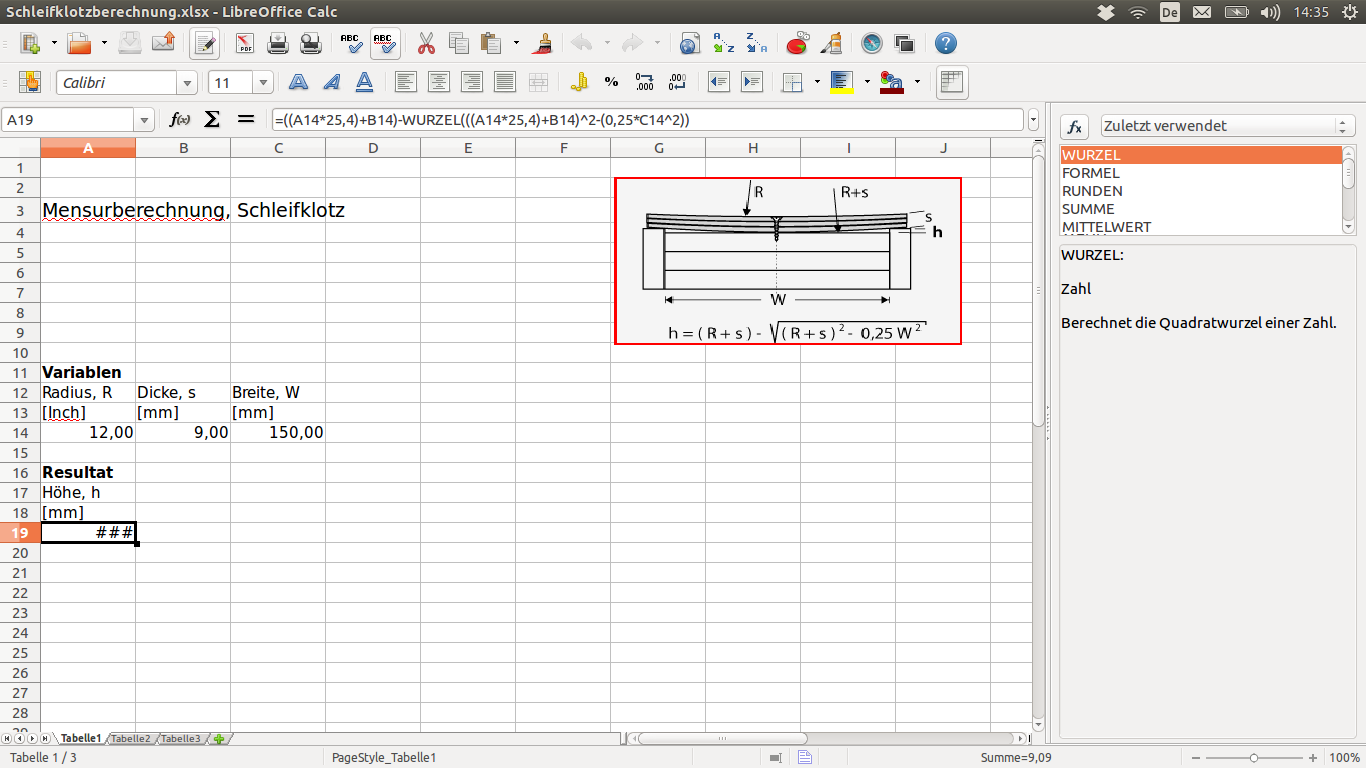Apply percent number format
The height and width of the screenshot is (768, 1366).
[x=612, y=83]
